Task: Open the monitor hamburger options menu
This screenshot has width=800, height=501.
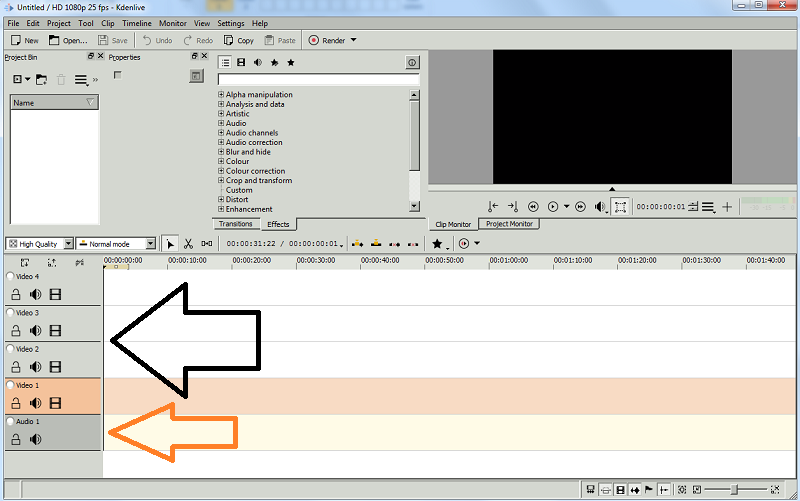Action: pos(708,207)
